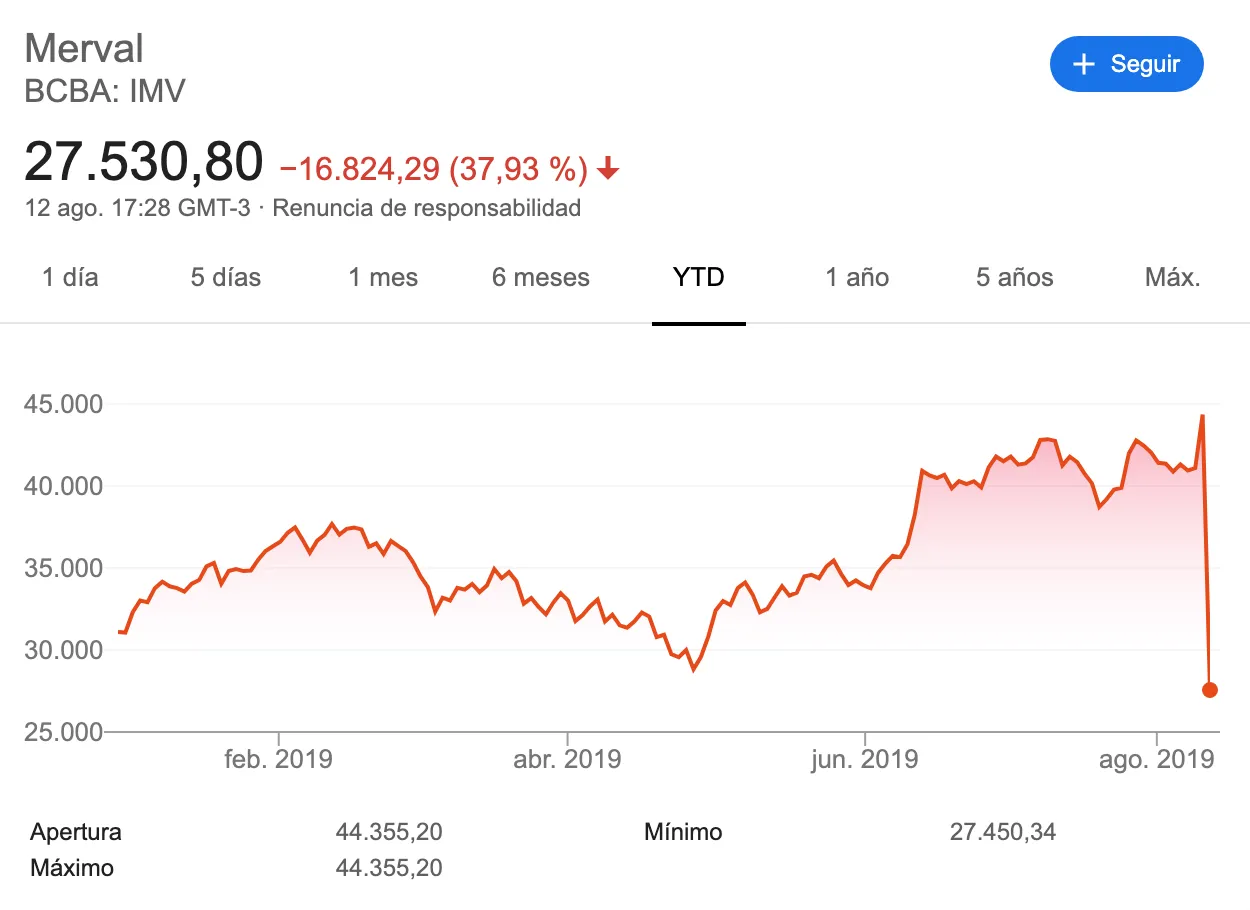1250x910 pixels.
Task: Open the Renuncia de responsabilidad link
Action: (x=426, y=208)
